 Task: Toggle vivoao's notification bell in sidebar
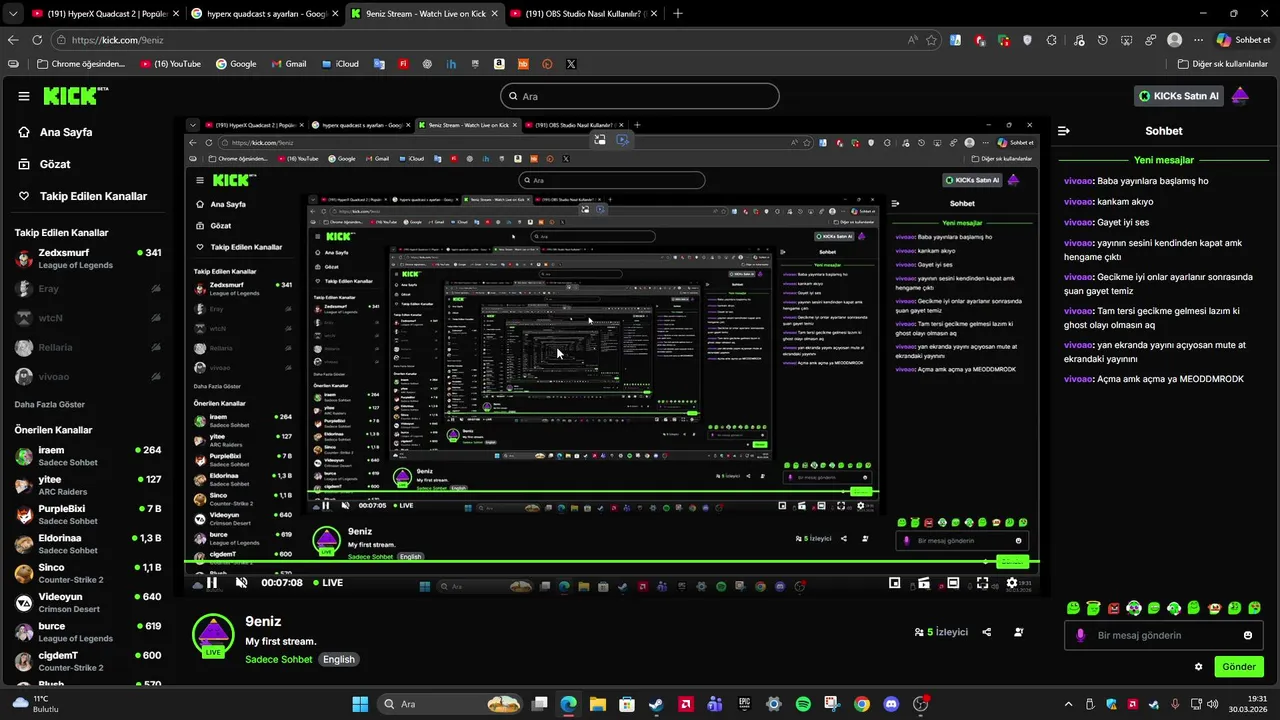click(156, 376)
